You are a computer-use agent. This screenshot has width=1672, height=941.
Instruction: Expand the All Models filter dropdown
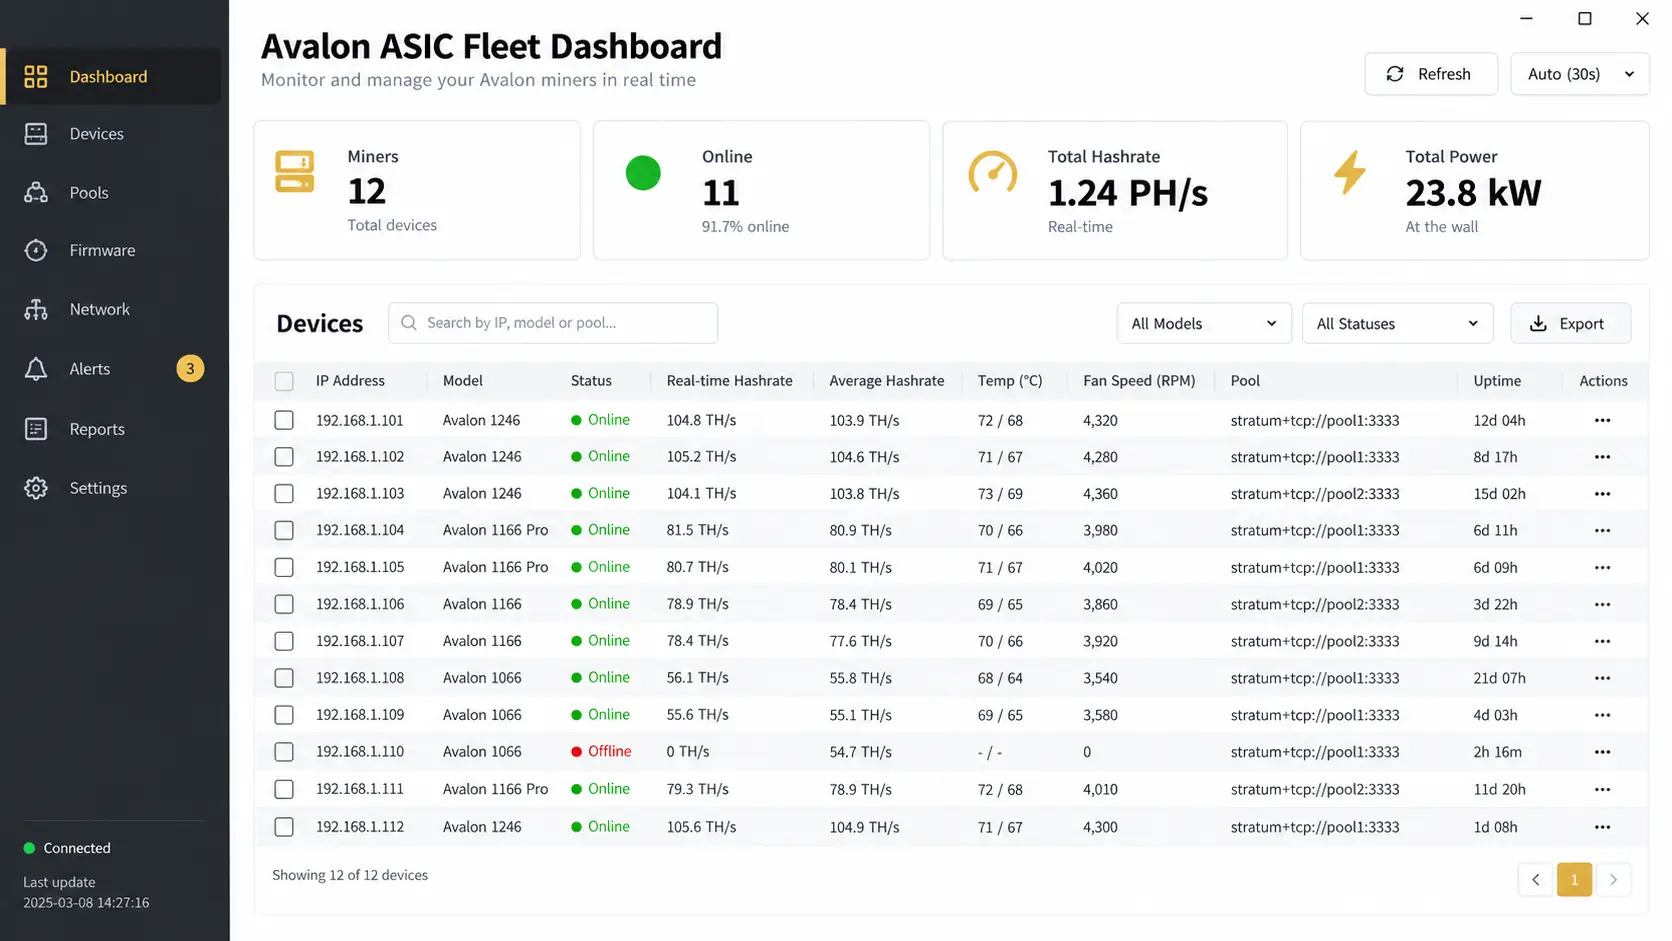1204,323
